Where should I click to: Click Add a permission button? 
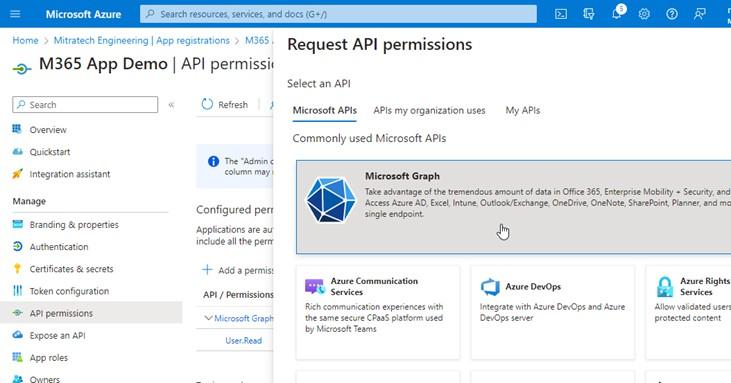pos(238,270)
